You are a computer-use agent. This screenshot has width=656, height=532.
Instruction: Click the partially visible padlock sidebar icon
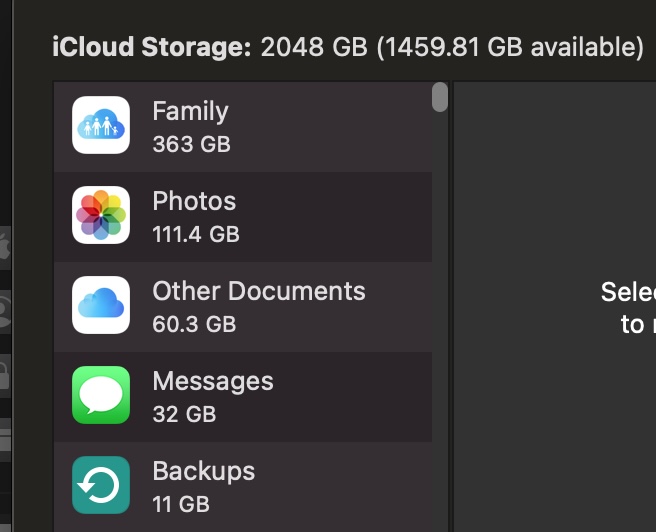[x=5, y=375]
